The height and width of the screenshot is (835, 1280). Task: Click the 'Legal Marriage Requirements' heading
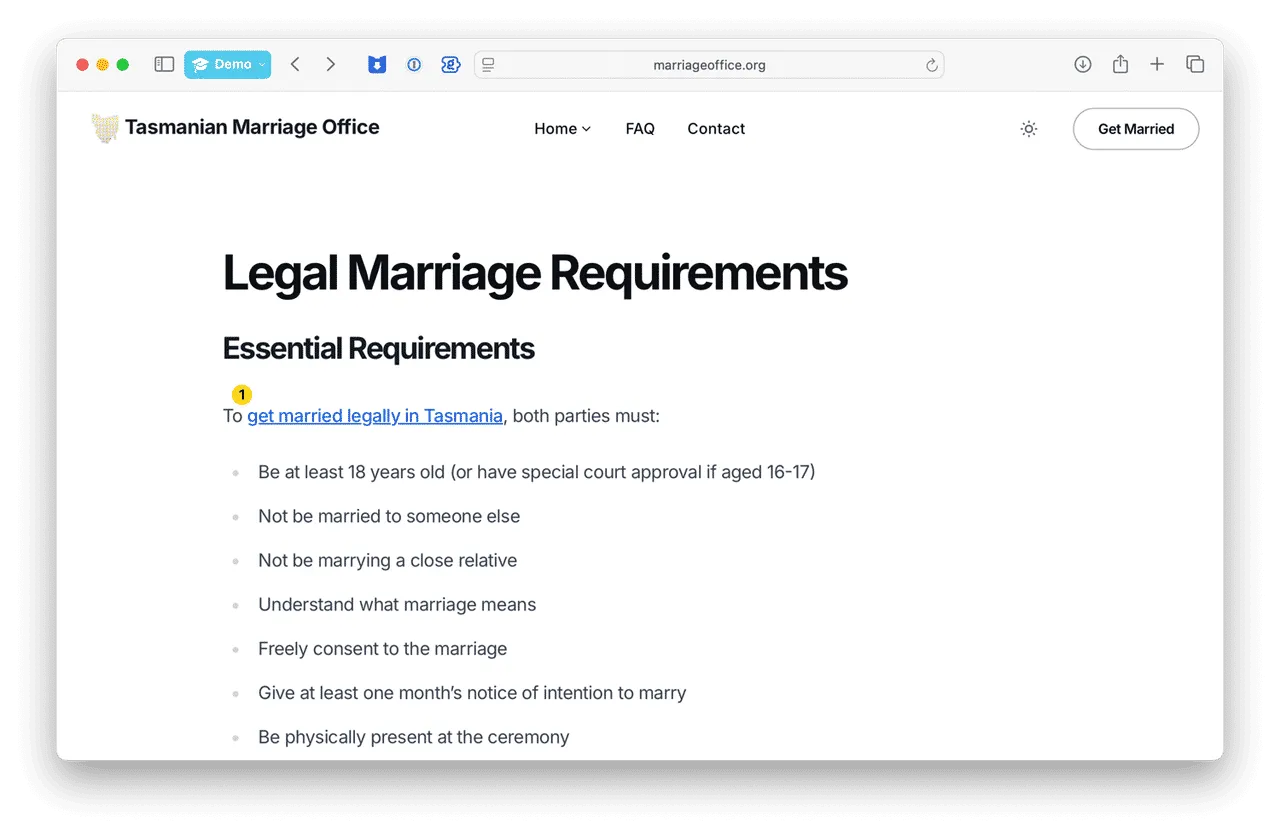[x=535, y=273]
